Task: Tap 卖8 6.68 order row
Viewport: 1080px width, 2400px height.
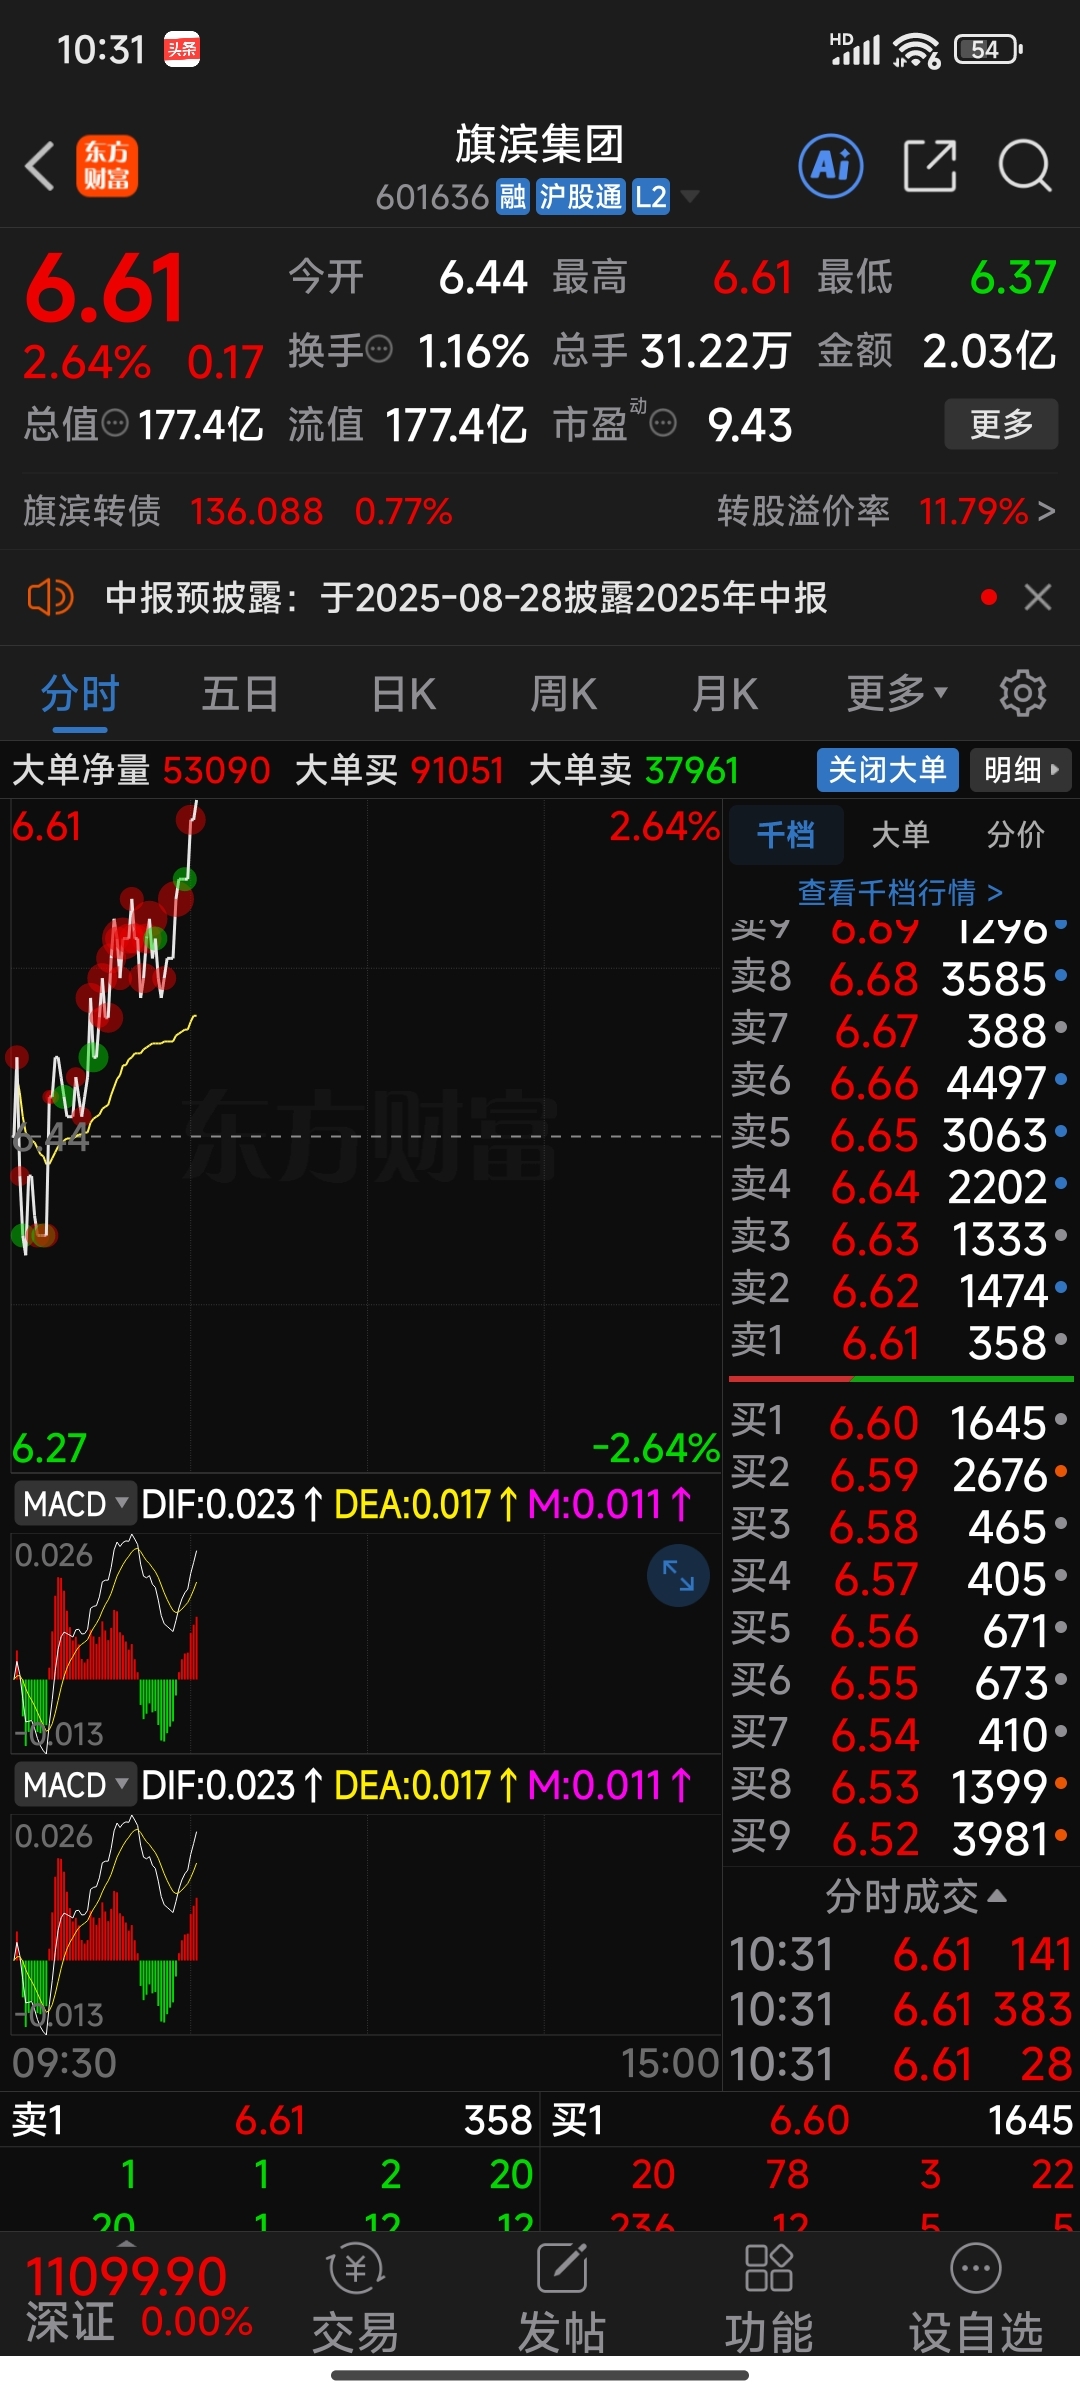Action: click(x=899, y=978)
